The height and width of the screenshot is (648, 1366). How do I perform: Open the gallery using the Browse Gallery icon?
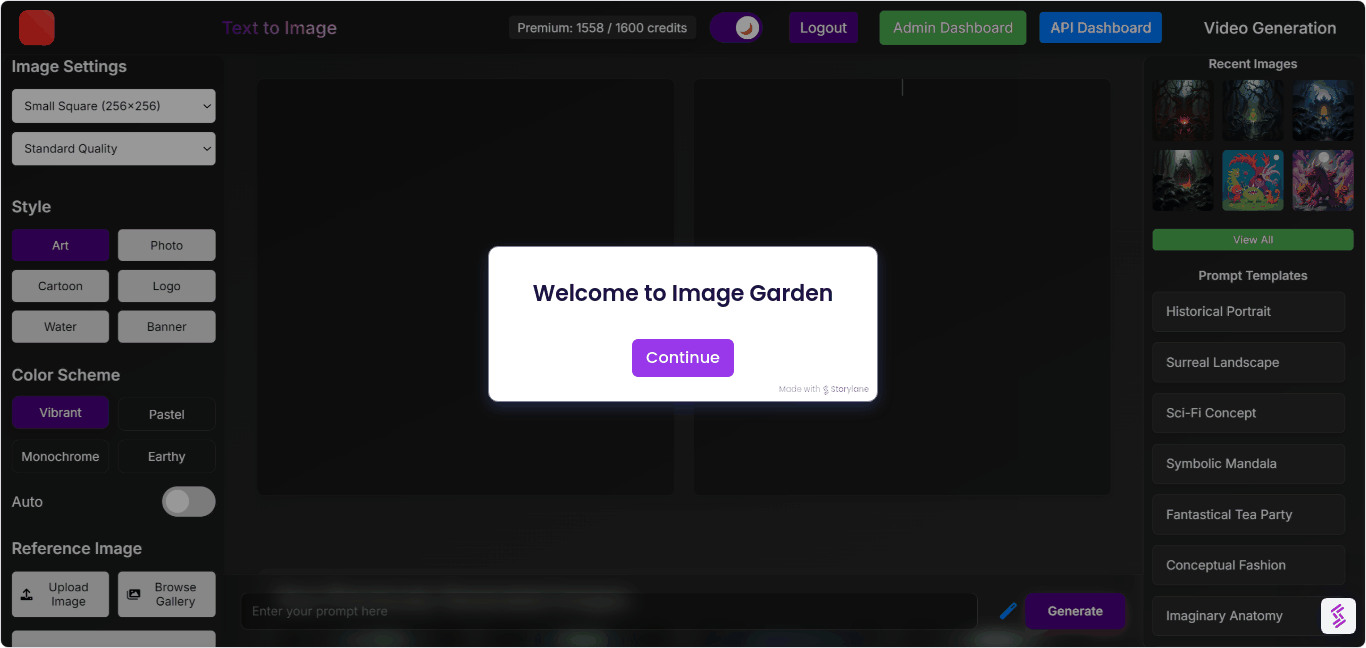[x=133, y=594]
